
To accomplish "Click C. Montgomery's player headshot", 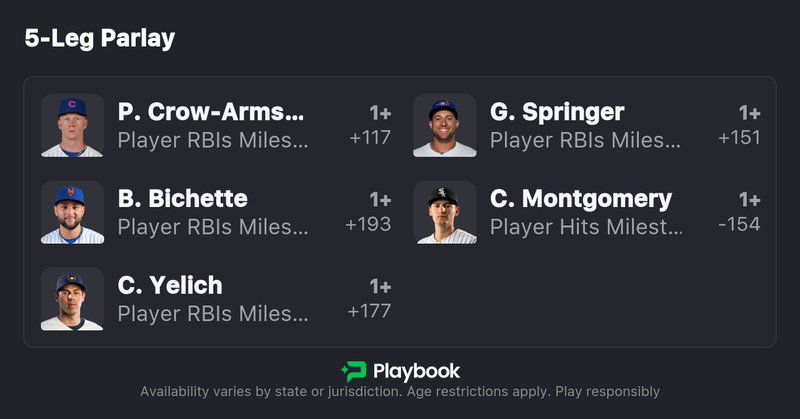I will coord(445,212).
